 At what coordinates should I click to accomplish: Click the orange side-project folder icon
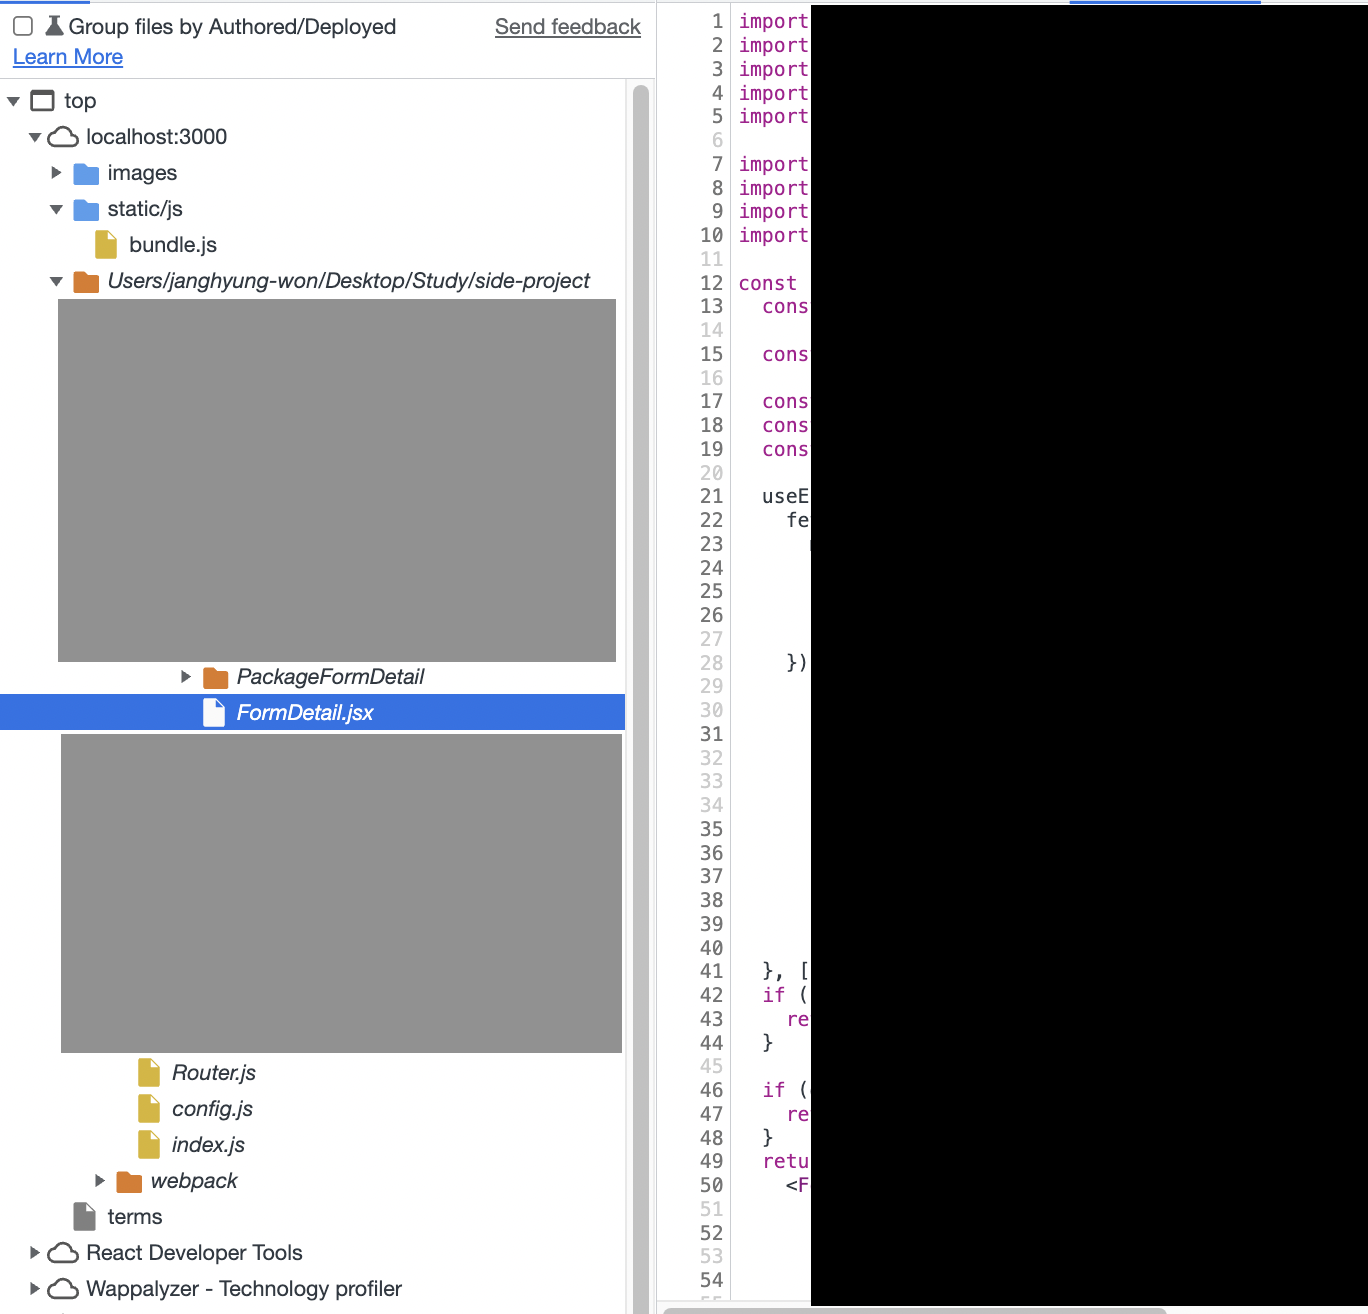87,282
